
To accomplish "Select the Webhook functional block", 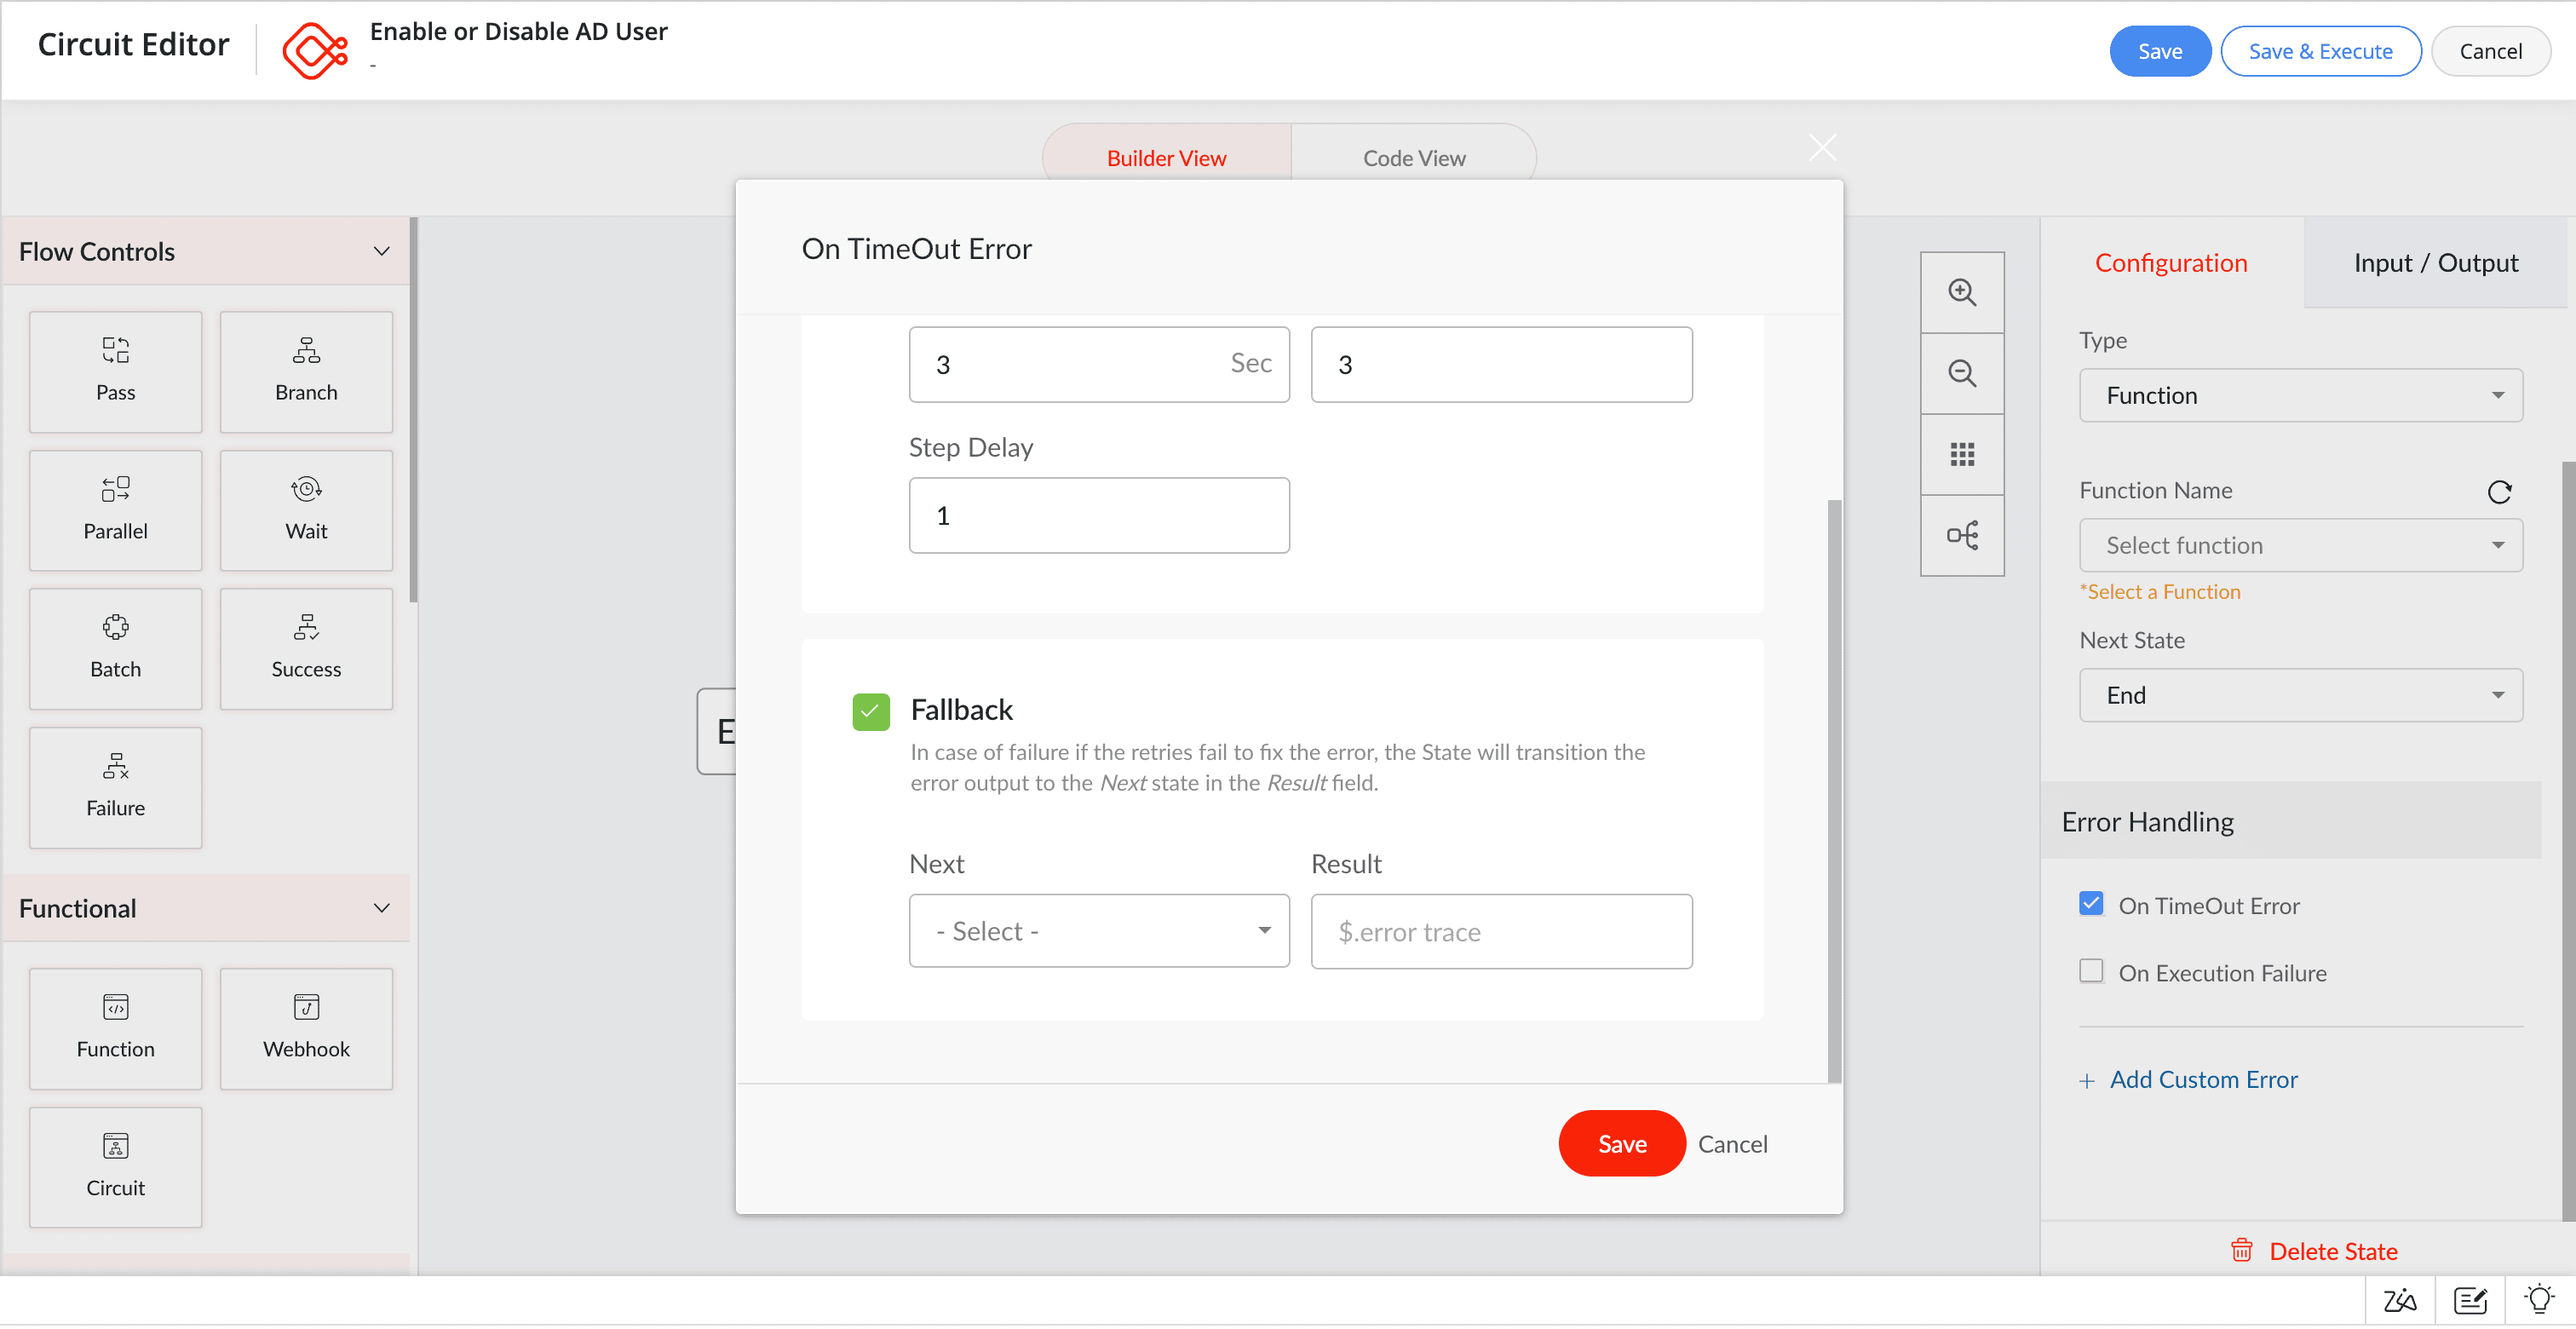I will (306, 1028).
